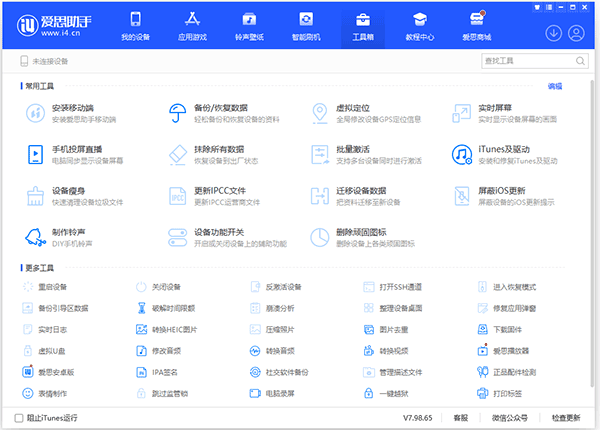Open IPA签名 tool
The width and height of the screenshot is (600, 430).
(157, 372)
